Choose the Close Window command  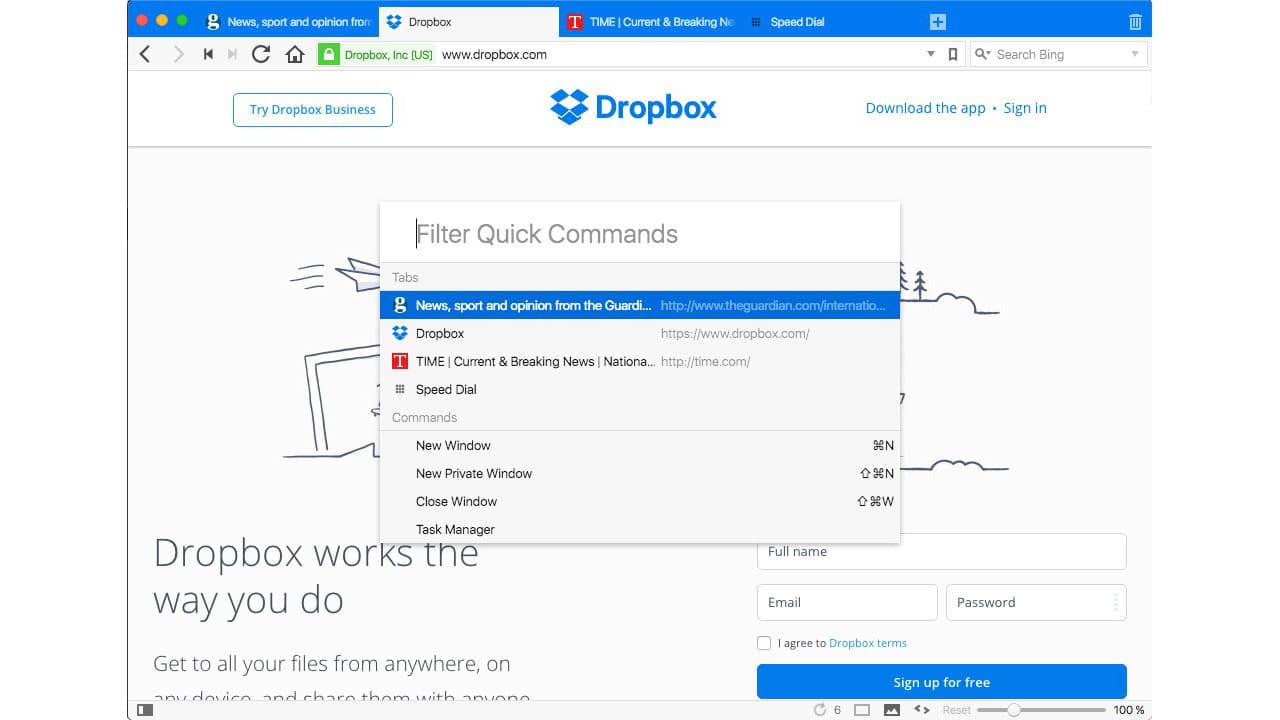coord(640,501)
